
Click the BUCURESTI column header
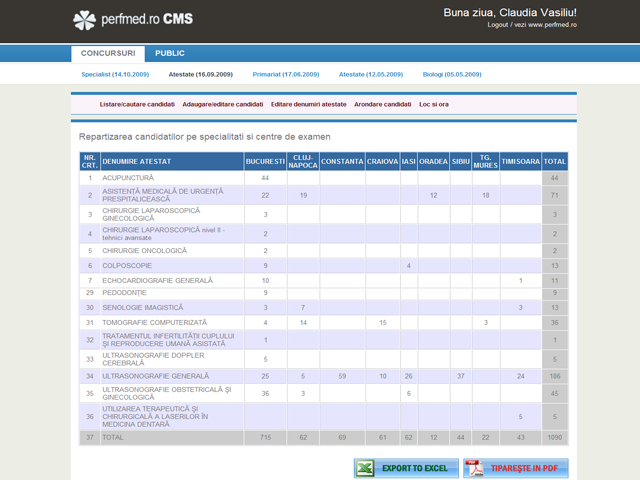[x=265, y=161]
